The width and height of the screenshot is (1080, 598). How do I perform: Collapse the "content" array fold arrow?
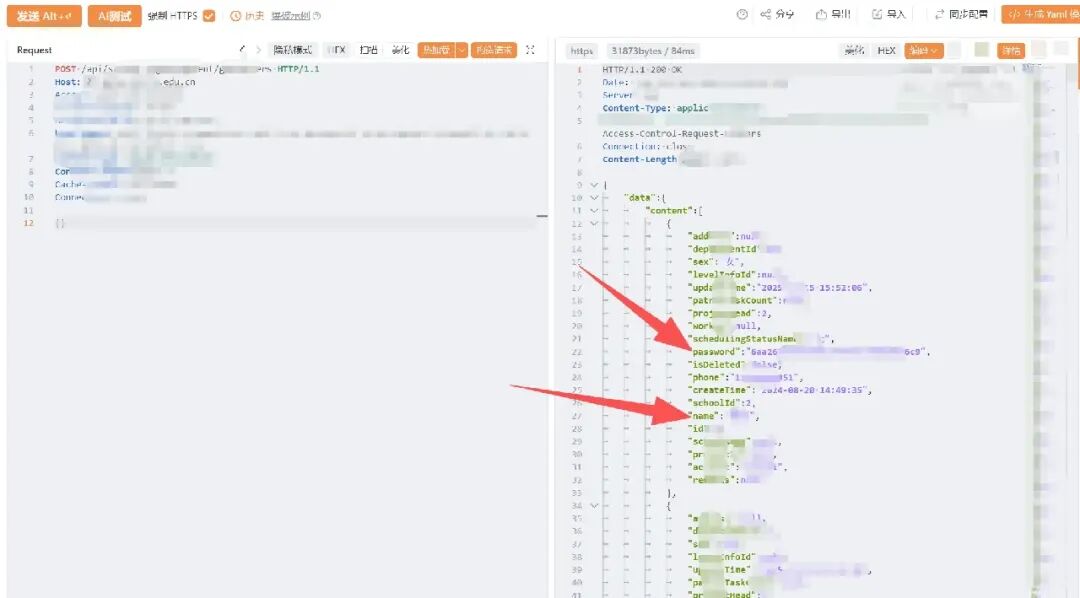[594, 211]
